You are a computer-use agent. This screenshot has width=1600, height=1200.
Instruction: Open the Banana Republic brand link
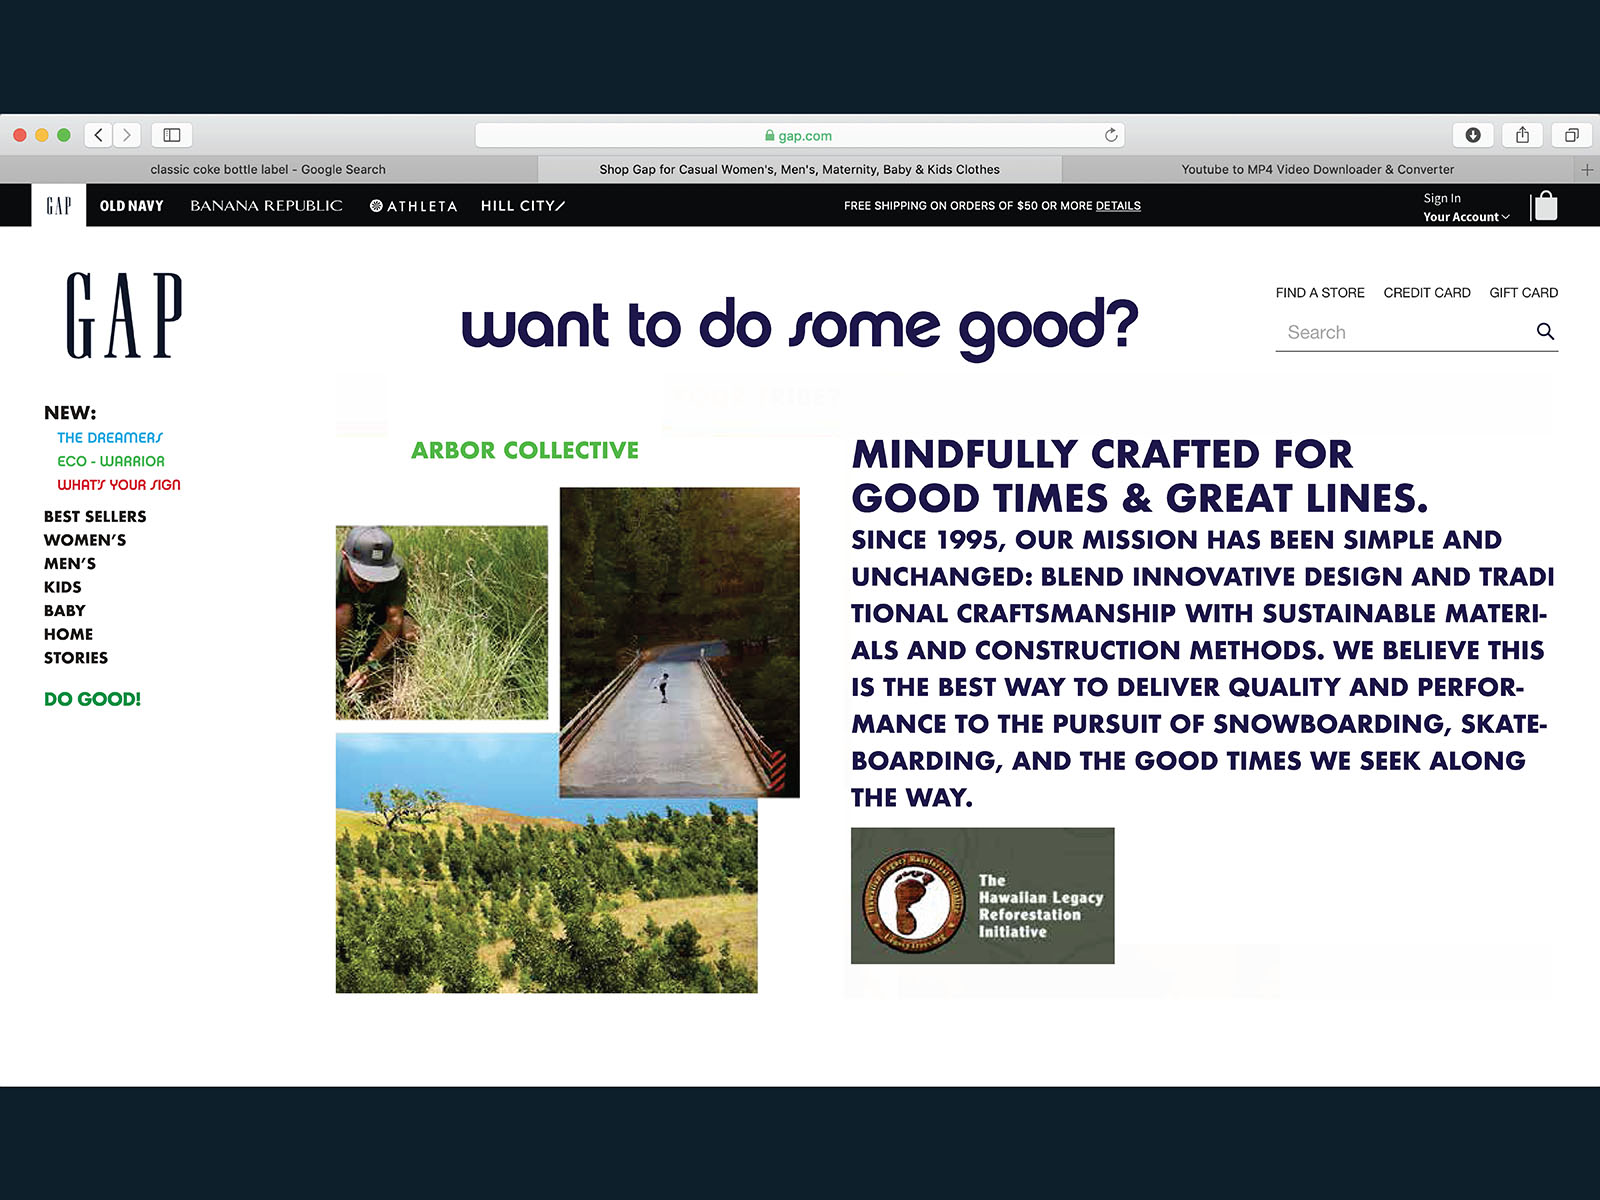click(266, 206)
